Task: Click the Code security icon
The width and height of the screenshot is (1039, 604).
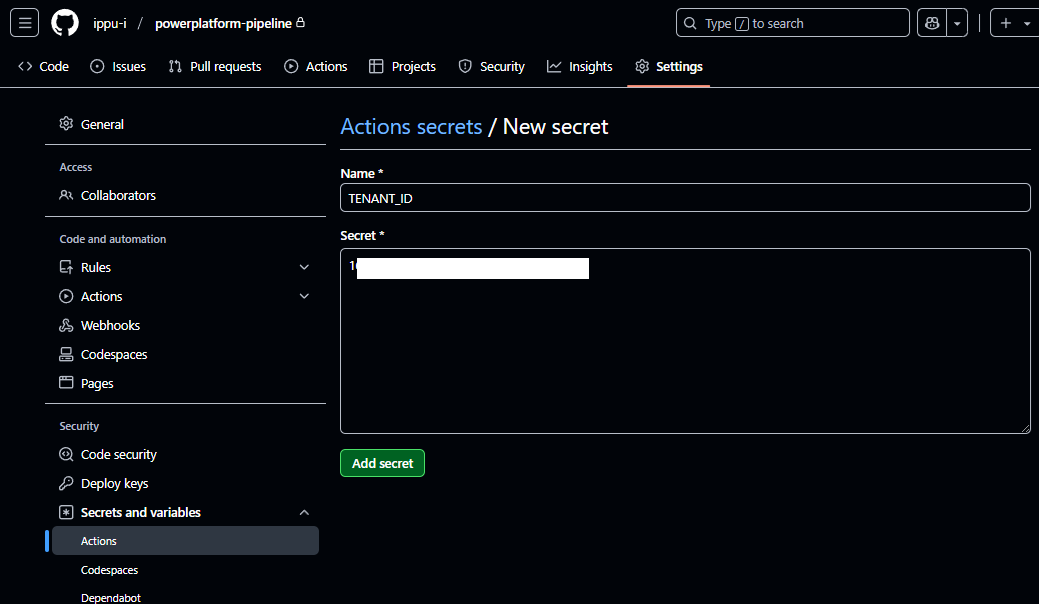Action: tap(64, 454)
